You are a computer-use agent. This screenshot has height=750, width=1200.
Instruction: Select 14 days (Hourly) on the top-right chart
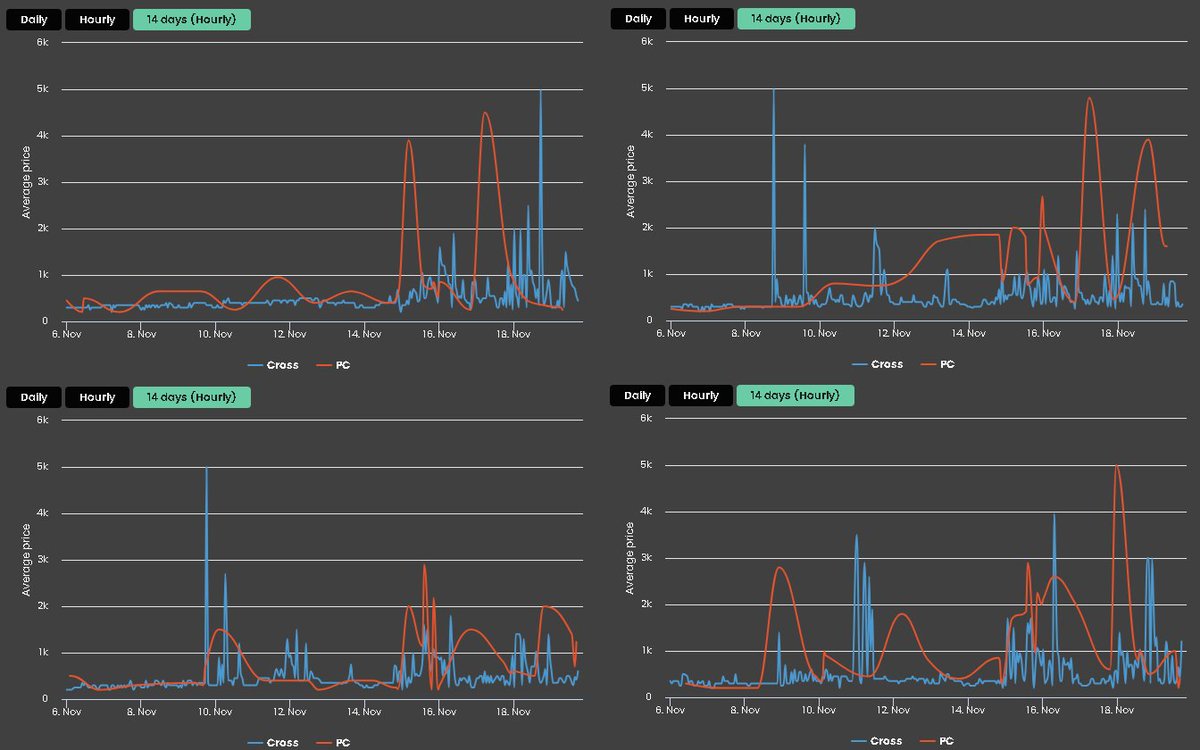pos(796,18)
